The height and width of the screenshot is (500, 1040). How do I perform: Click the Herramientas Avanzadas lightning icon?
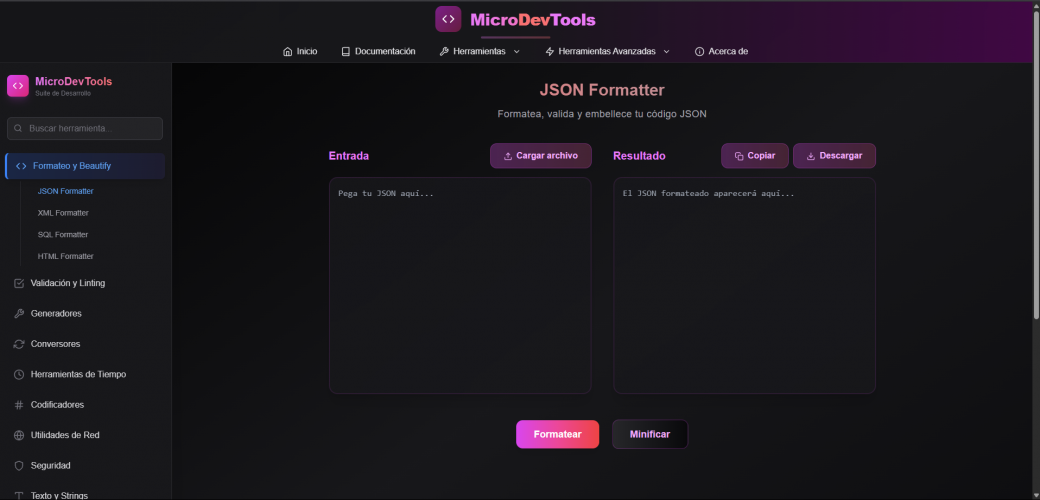click(549, 52)
